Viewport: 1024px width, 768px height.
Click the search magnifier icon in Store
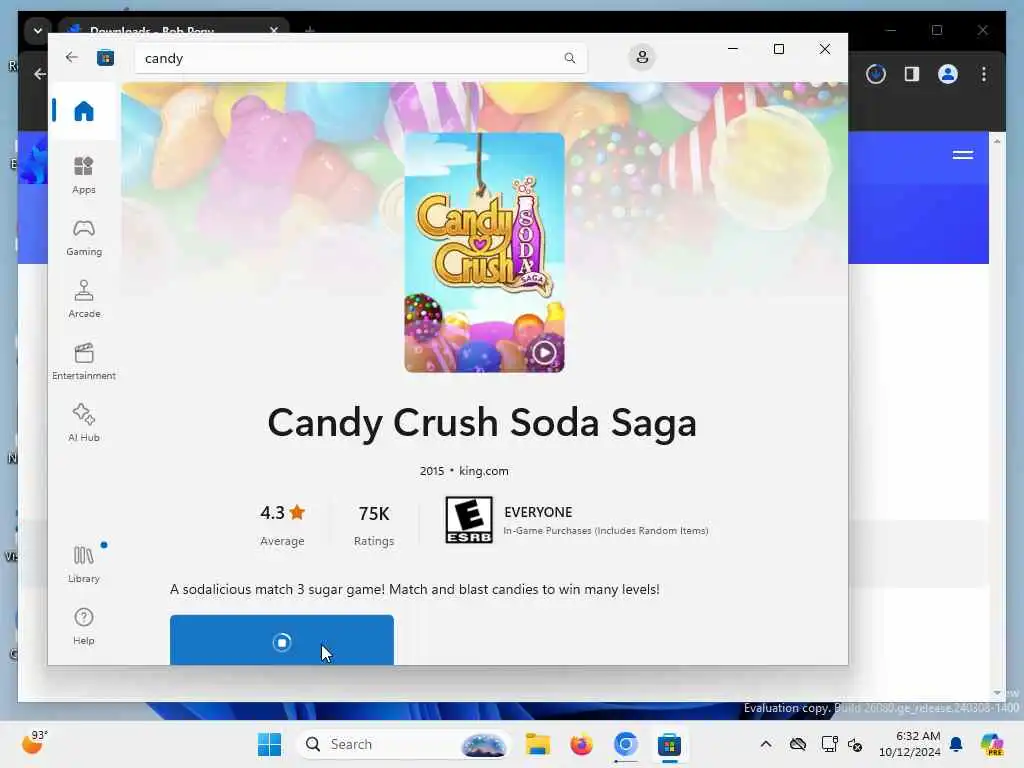[x=569, y=58]
